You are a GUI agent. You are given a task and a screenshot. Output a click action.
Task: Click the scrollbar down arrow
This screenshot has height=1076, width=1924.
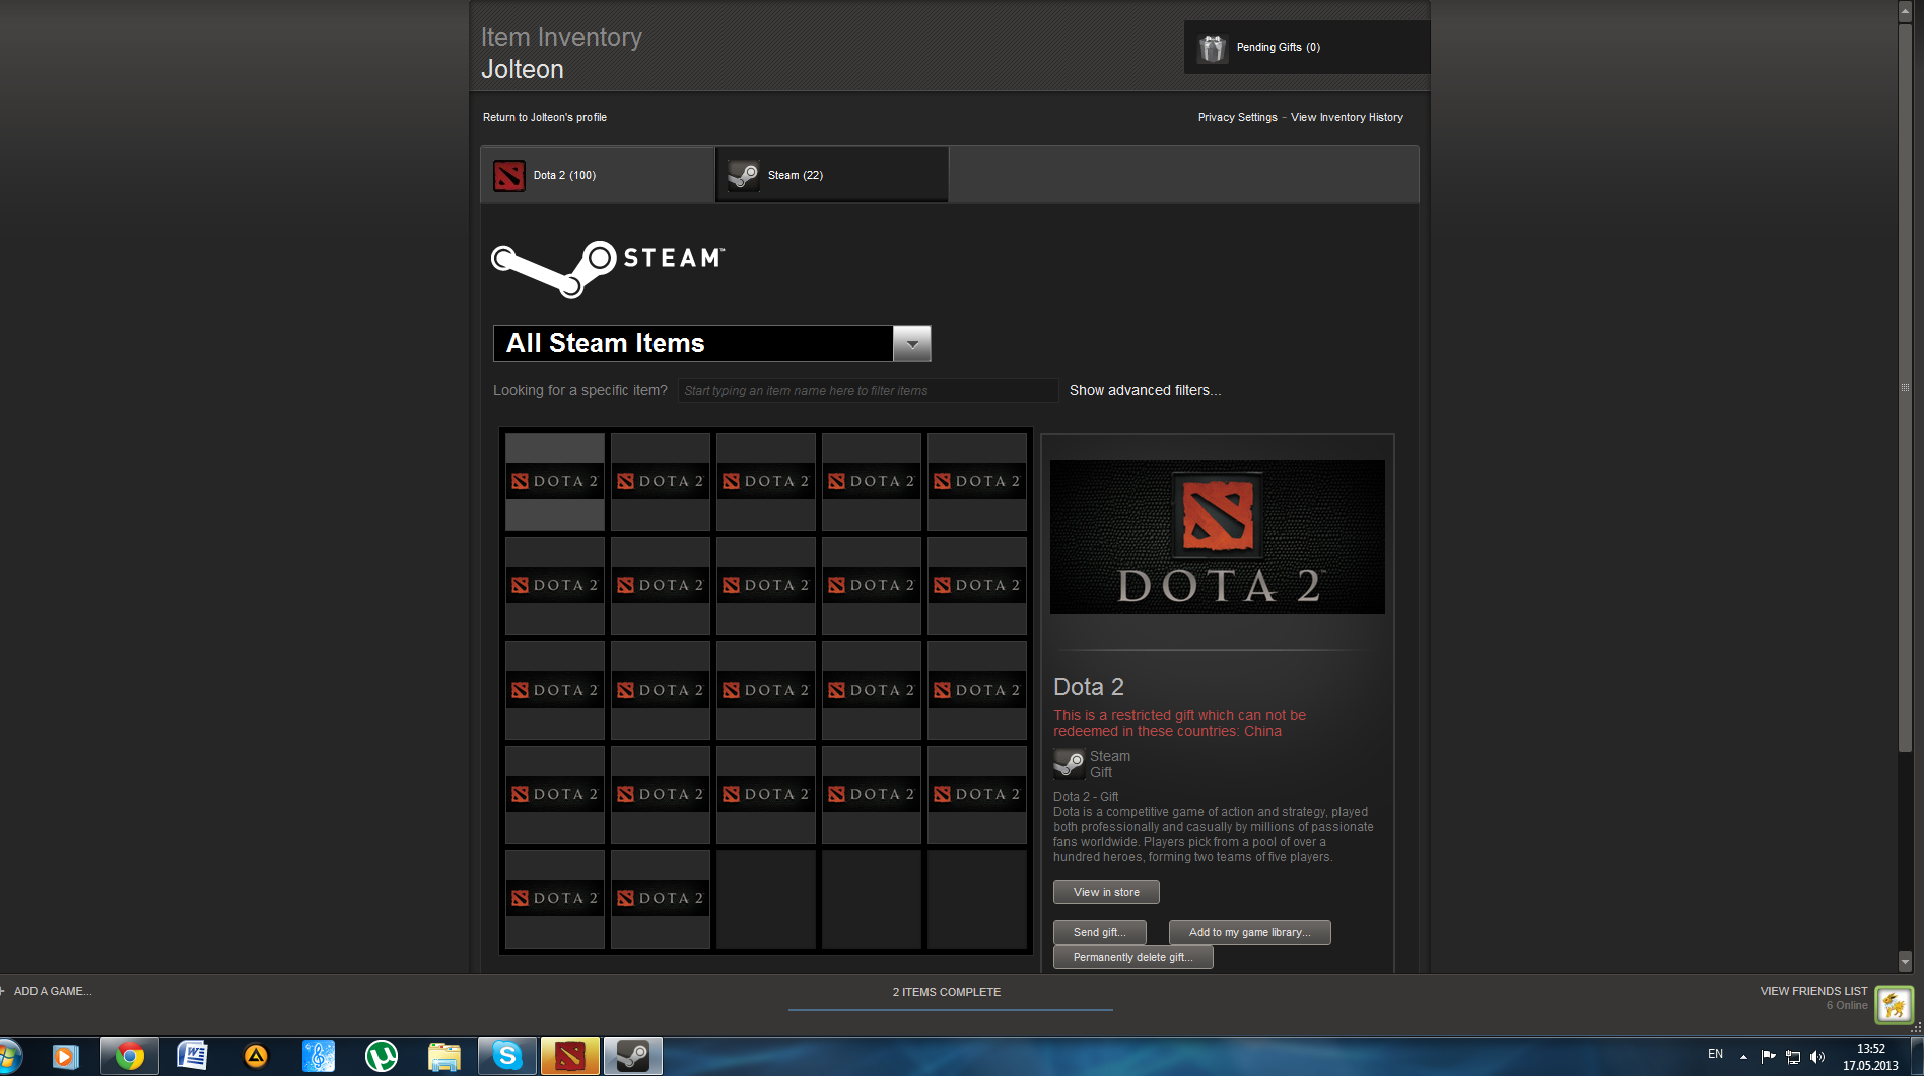coord(1905,962)
